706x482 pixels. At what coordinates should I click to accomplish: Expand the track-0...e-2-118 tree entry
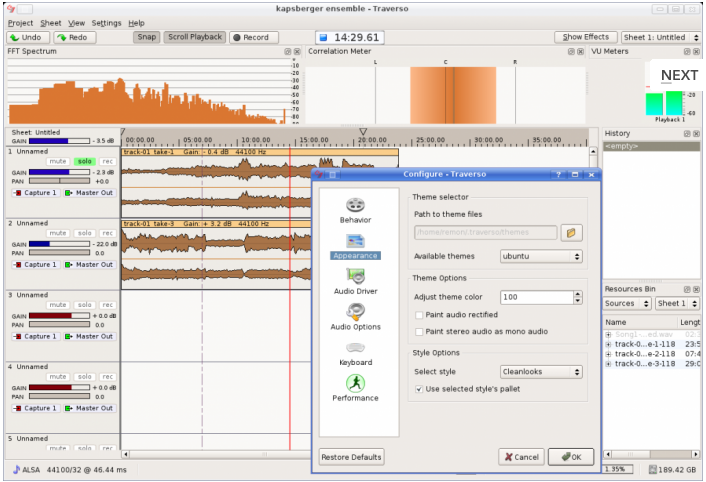click(x=608, y=354)
